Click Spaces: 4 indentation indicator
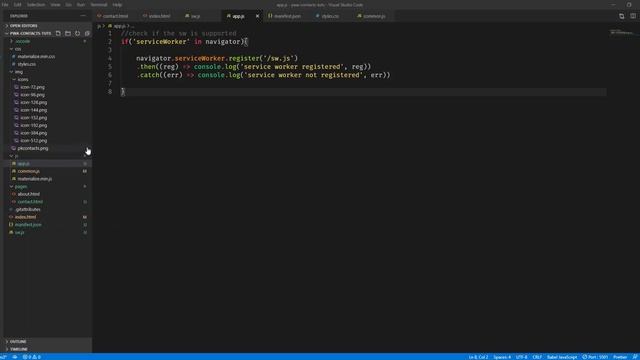Image resolution: width=640 pixels, height=360 pixels. coord(502,357)
